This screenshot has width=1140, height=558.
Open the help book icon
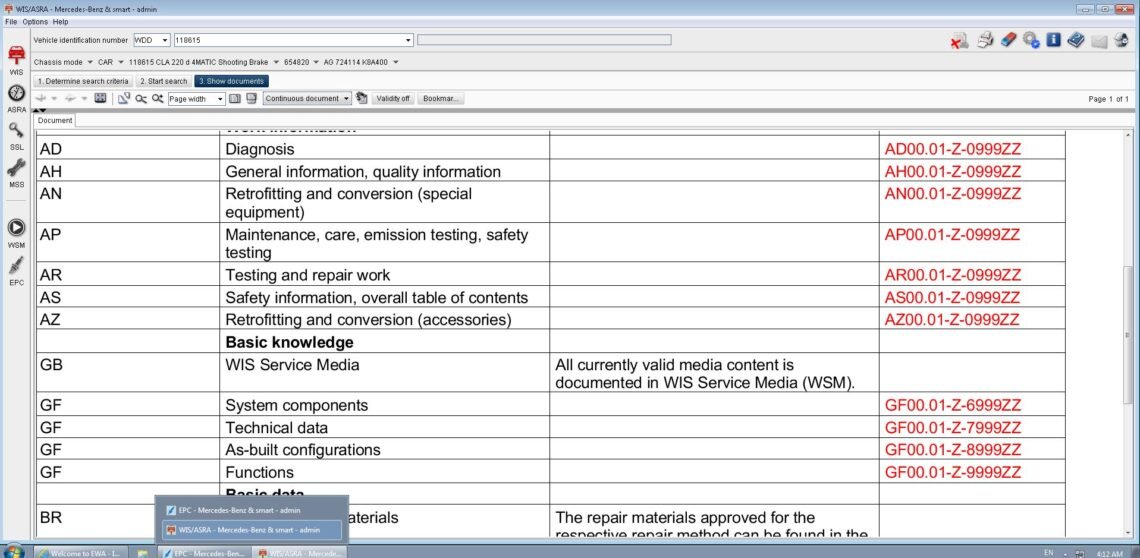click(x=1076, y=41)
